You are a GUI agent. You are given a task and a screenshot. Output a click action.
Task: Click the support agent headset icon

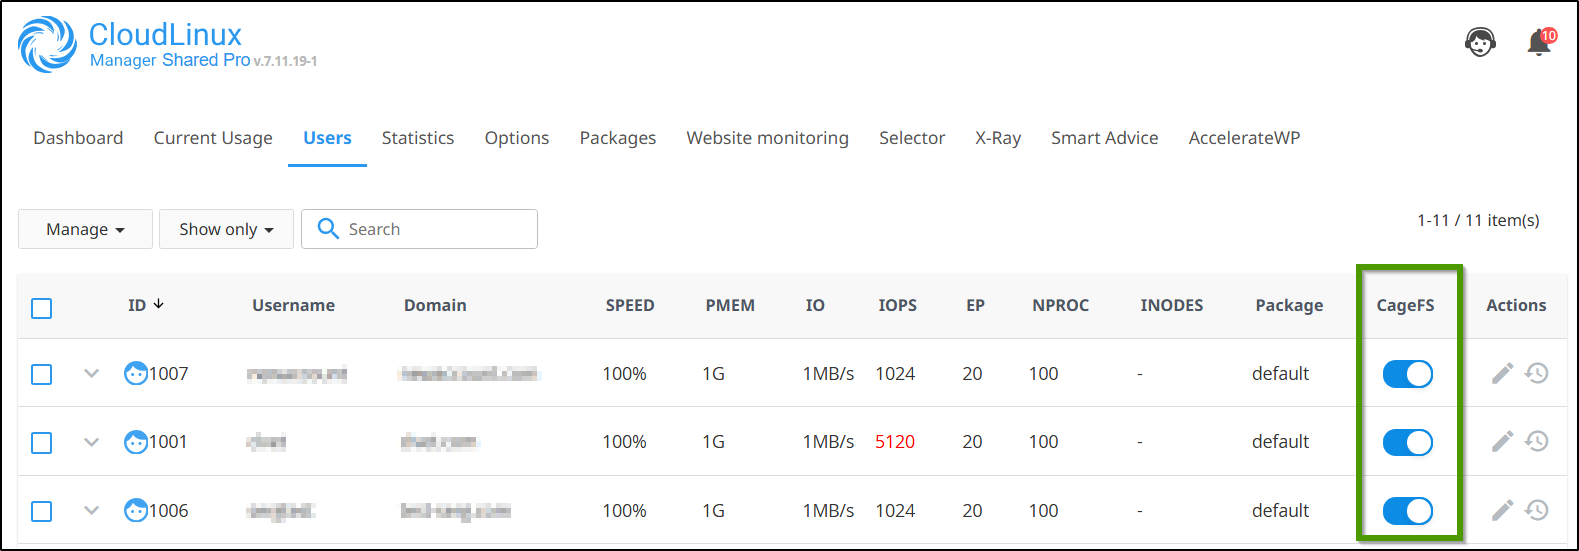coord(1480,43)
